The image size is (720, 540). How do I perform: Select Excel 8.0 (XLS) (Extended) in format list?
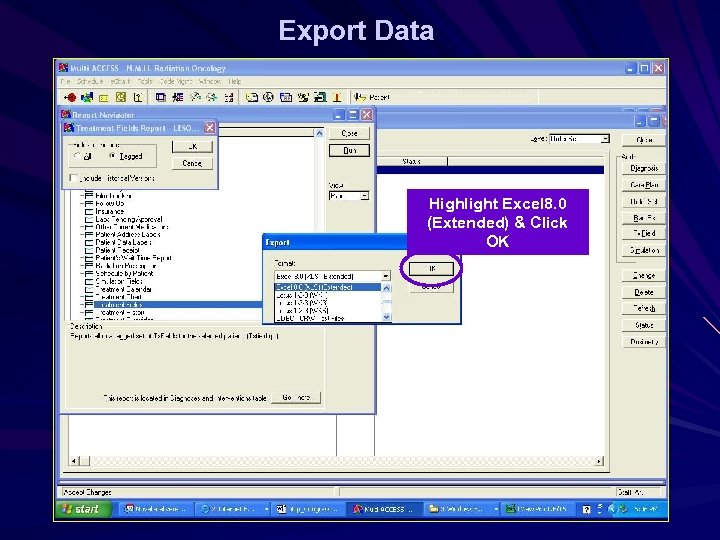(328, 287)
